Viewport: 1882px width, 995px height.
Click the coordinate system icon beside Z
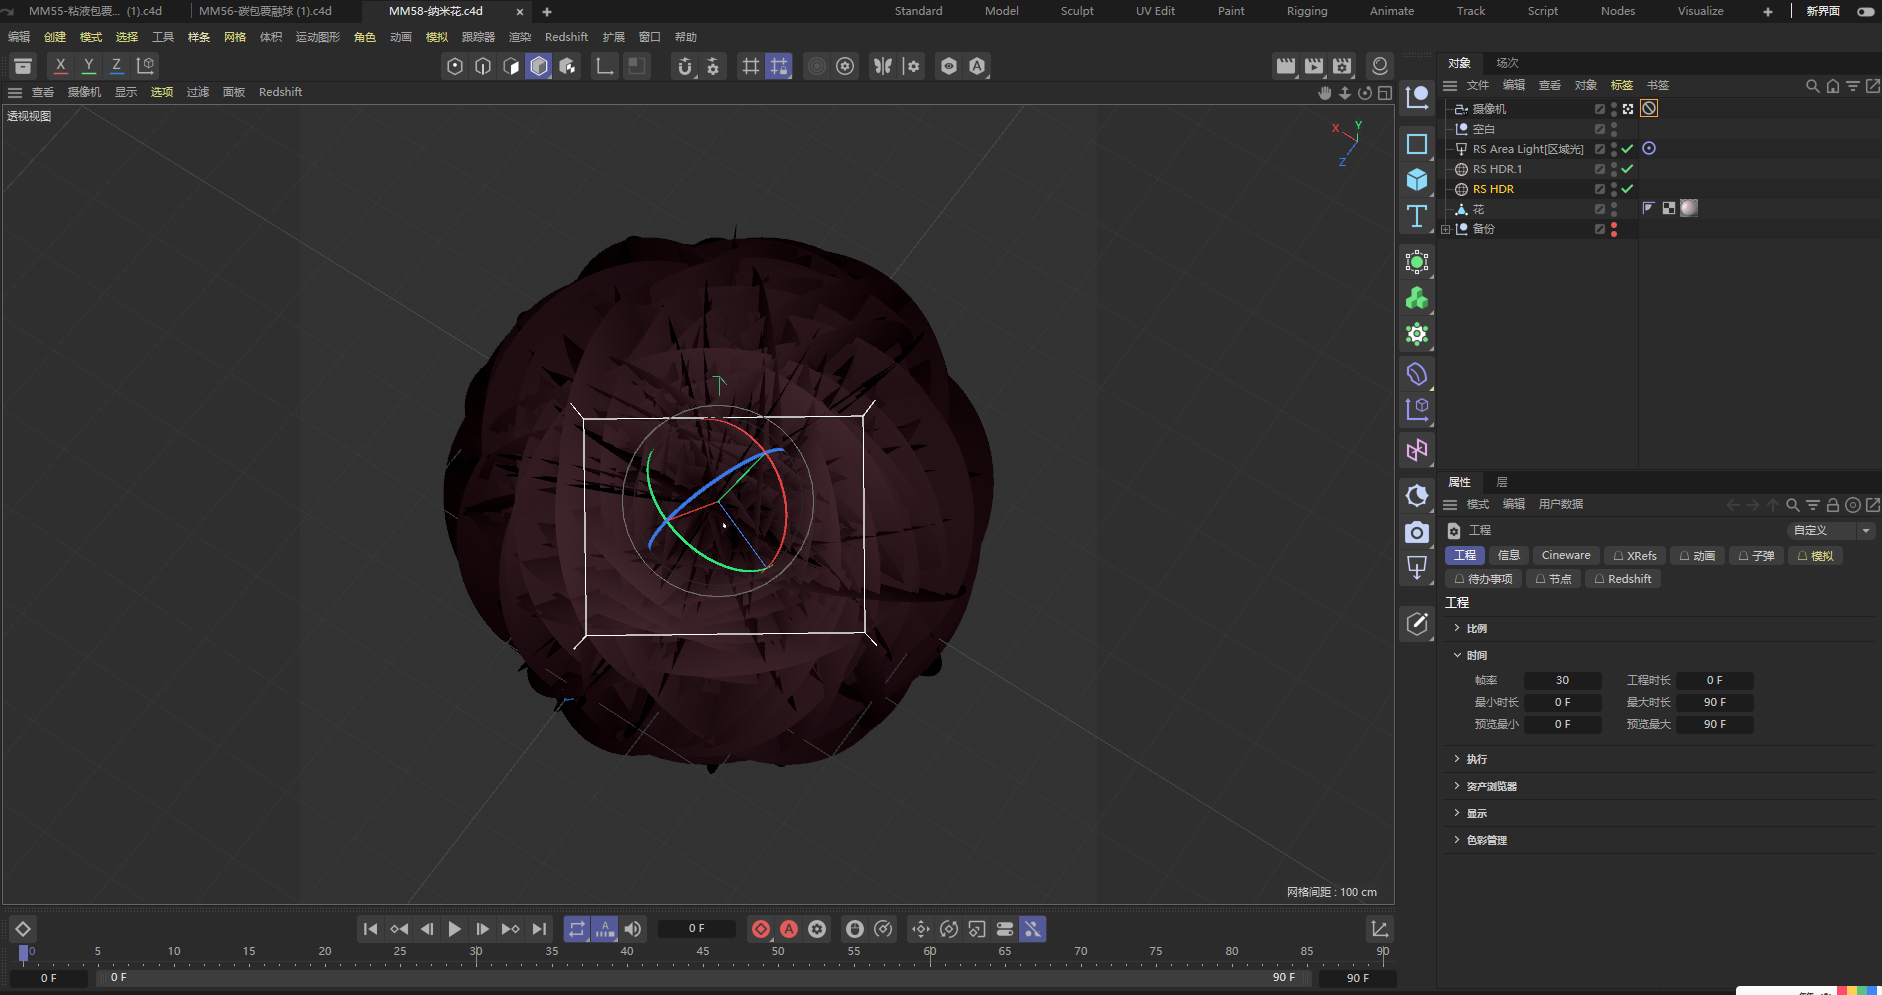145,65
